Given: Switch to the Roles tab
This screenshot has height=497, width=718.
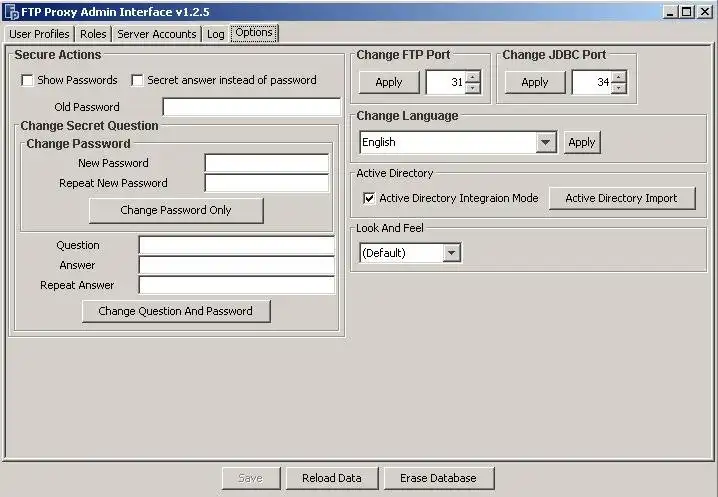Looking at the screenshot, I should coord(93,34).
